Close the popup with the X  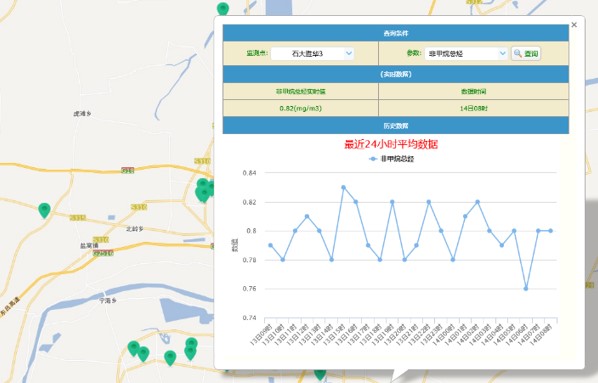pos(574,25)
